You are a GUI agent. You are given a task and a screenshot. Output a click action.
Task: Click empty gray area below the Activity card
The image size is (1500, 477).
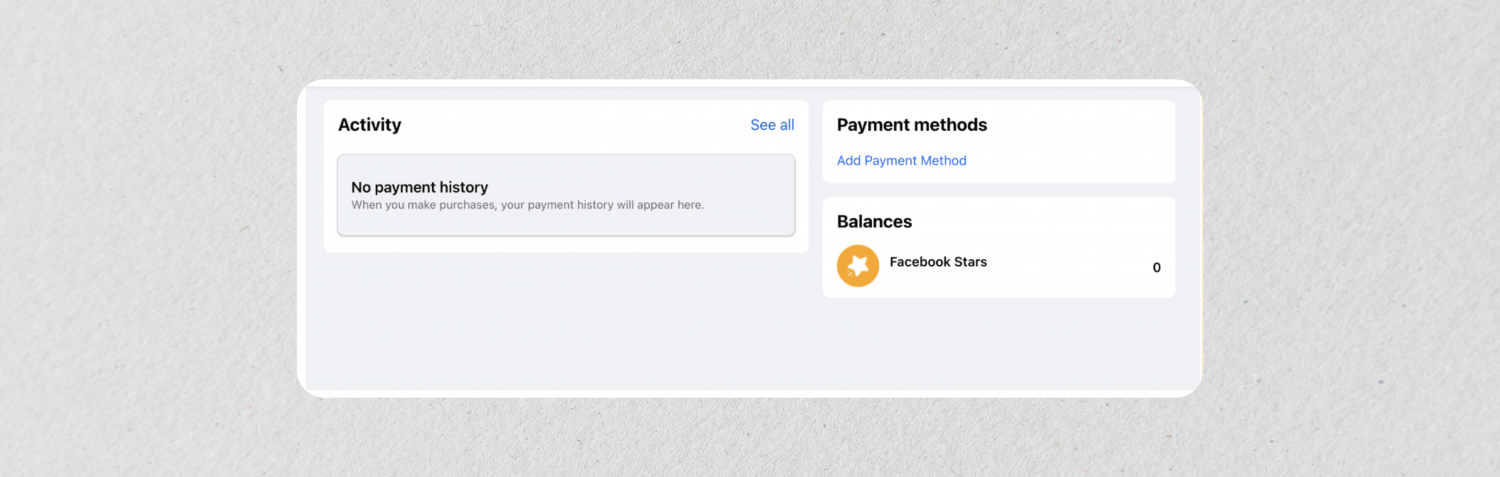point(565,320)
